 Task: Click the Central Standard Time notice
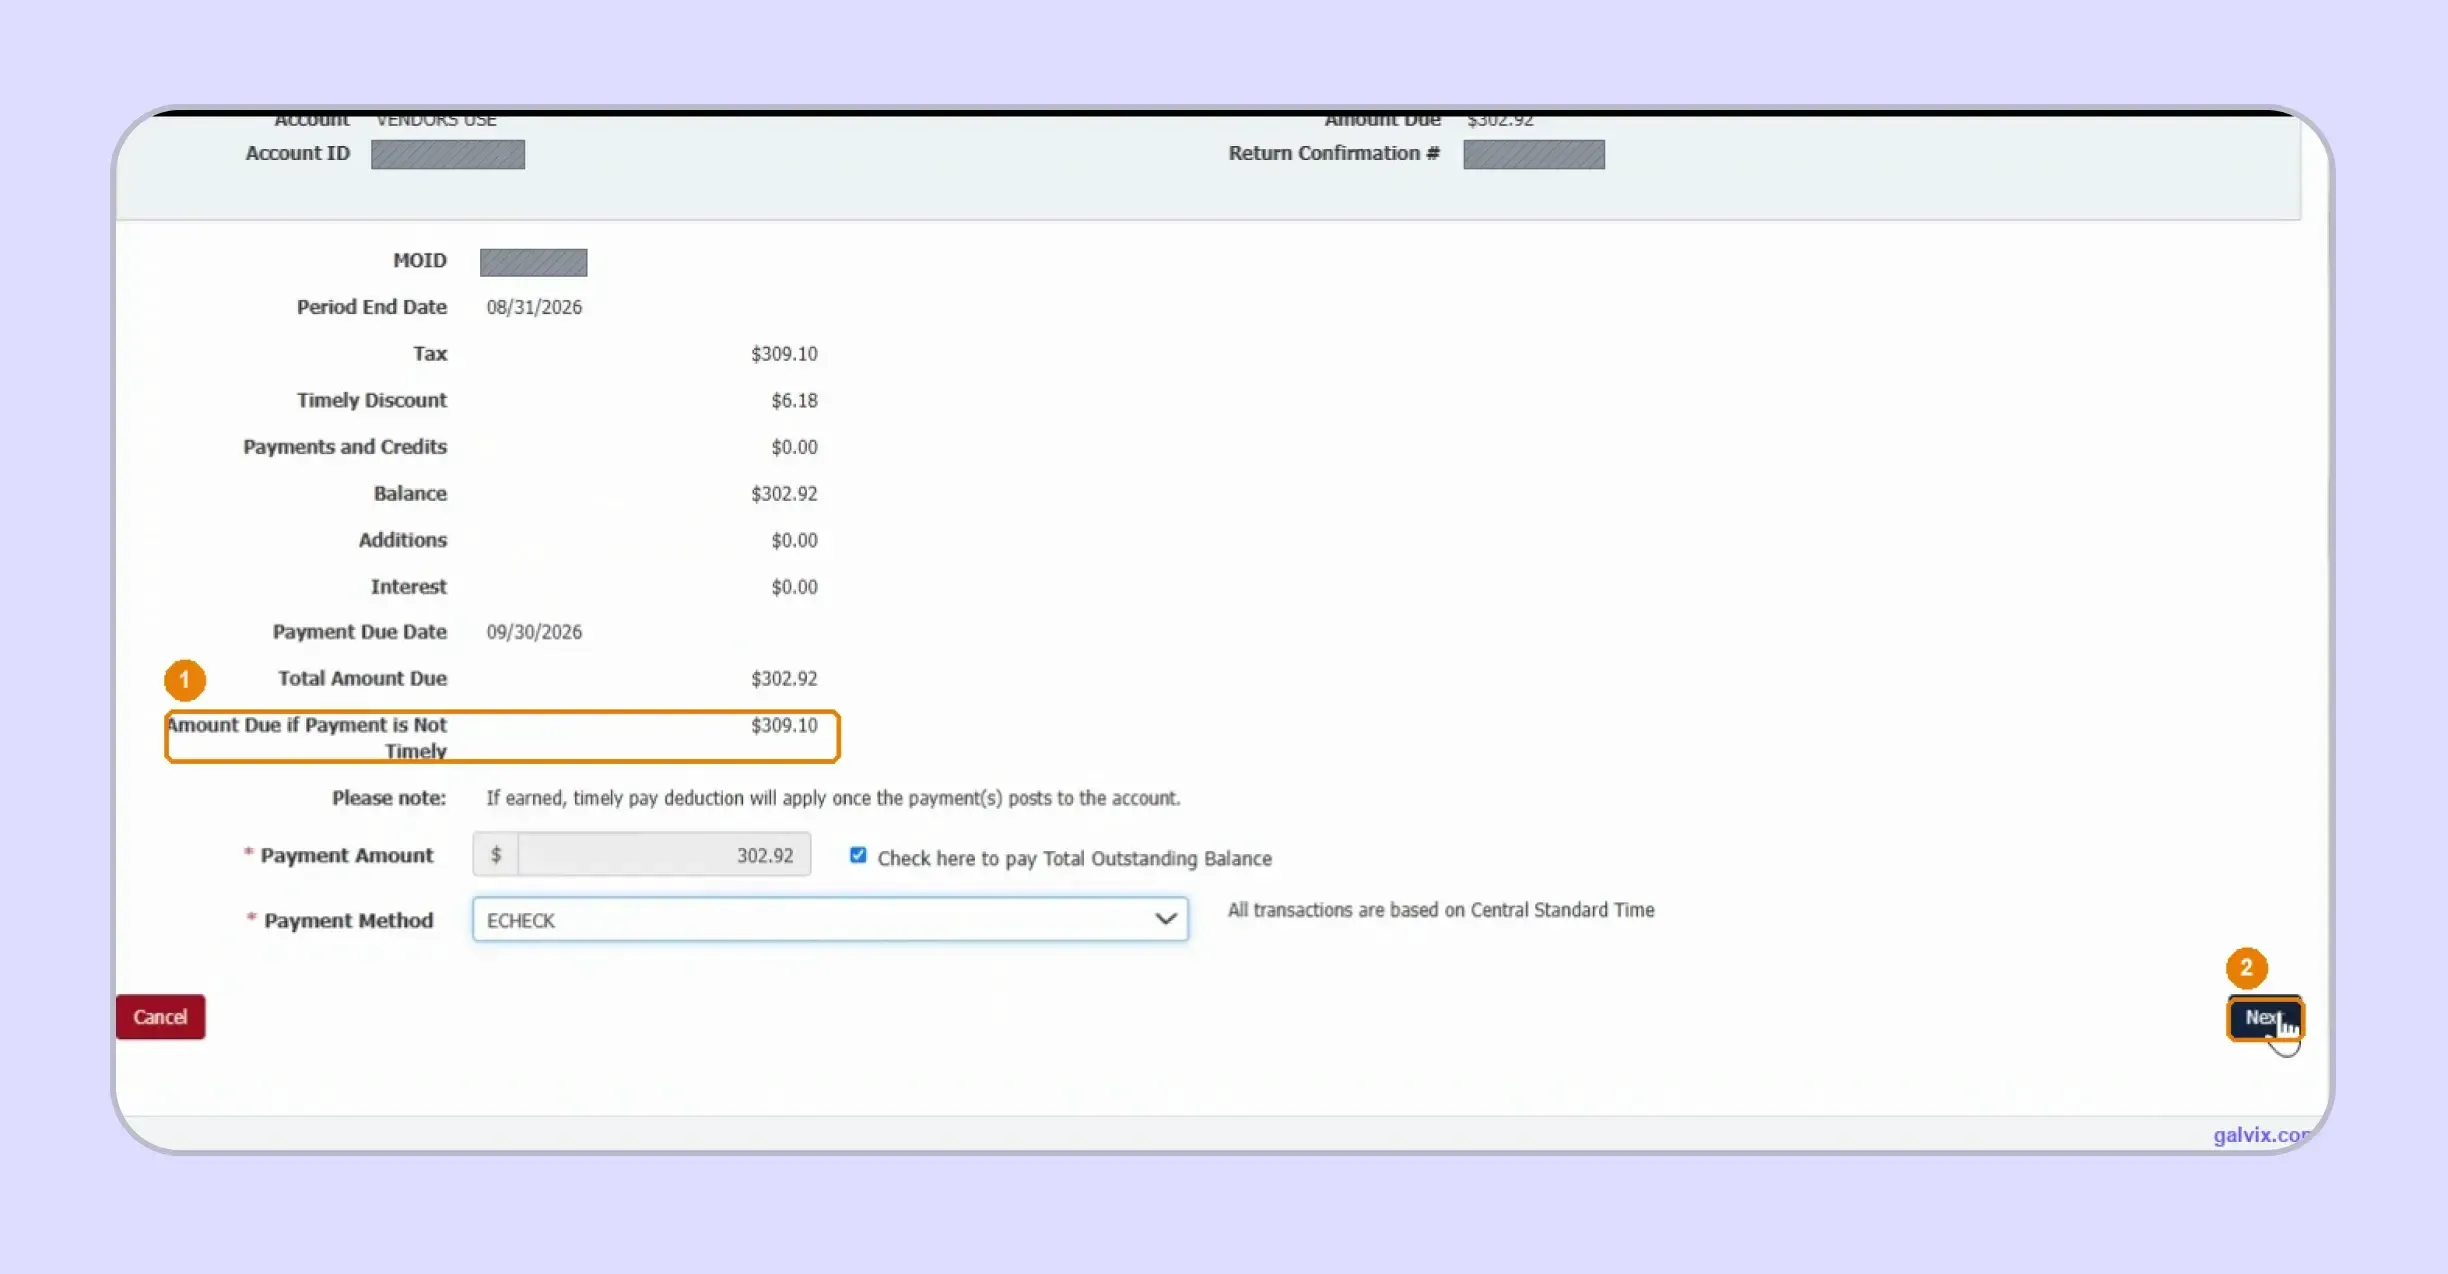pyautogui.click(x=1441, y=910)
